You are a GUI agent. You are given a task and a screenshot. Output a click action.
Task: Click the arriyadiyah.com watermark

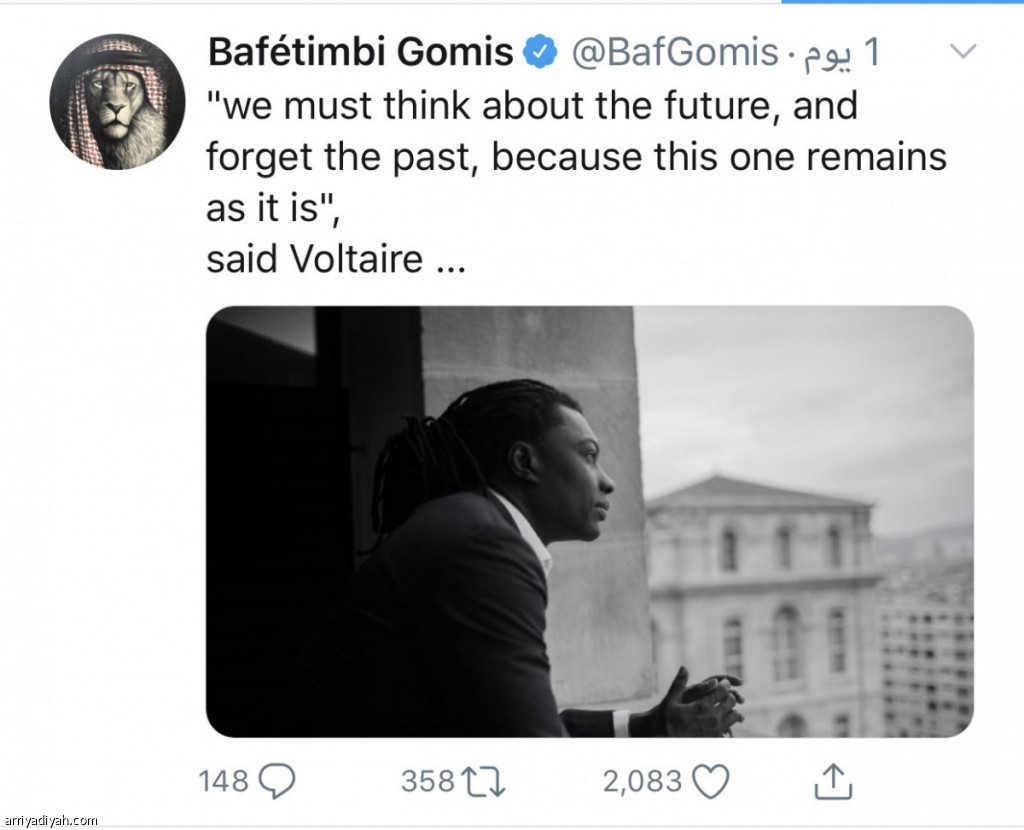pyautogui.click(x=50, y=820)
